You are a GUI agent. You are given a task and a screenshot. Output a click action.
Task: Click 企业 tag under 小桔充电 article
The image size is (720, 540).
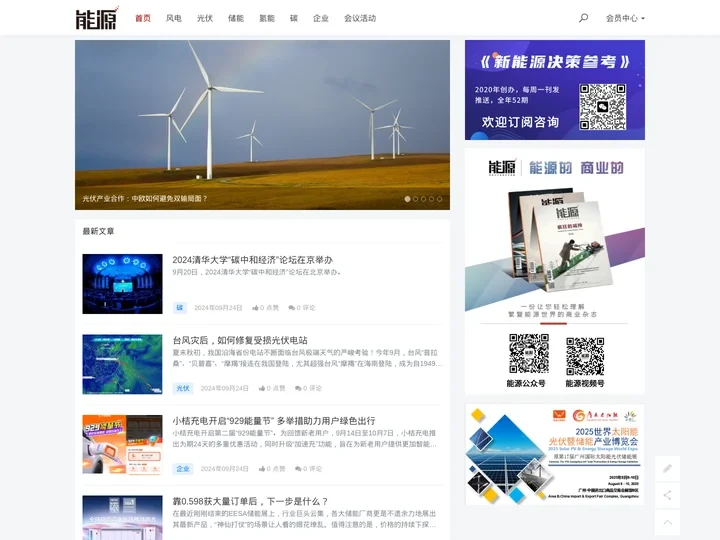point(183,469)
